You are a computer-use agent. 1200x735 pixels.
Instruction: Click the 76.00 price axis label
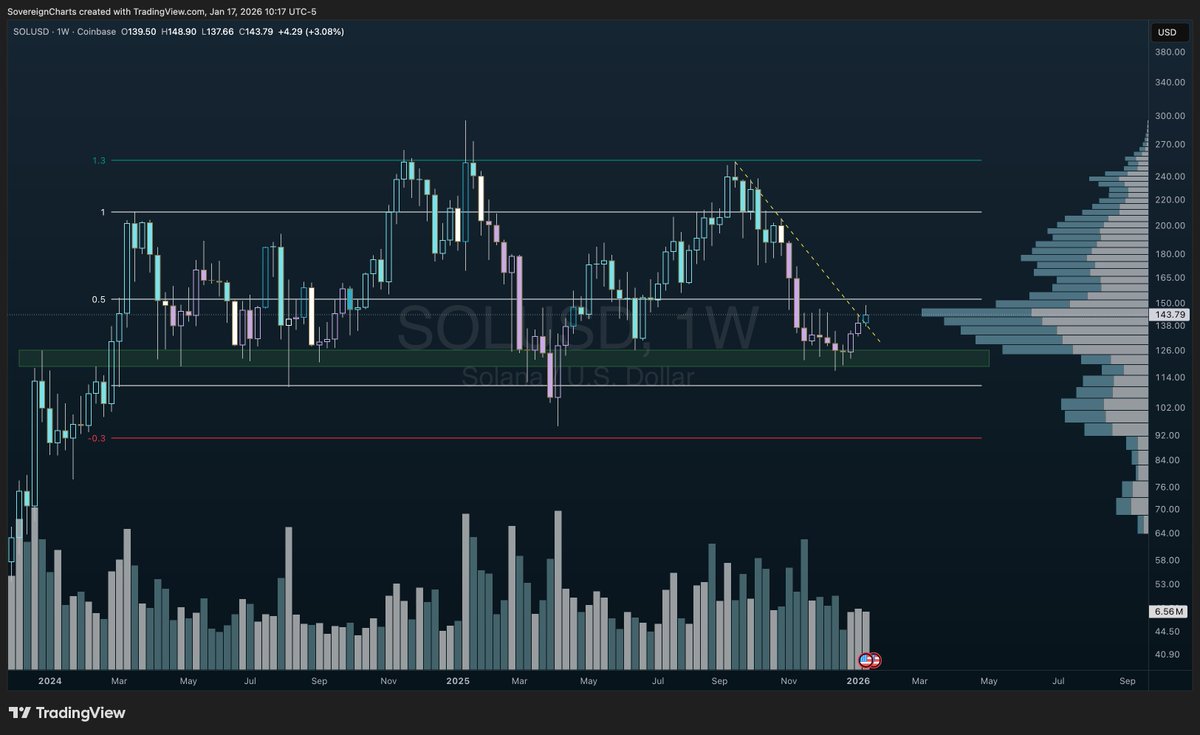click(1169, 487)
